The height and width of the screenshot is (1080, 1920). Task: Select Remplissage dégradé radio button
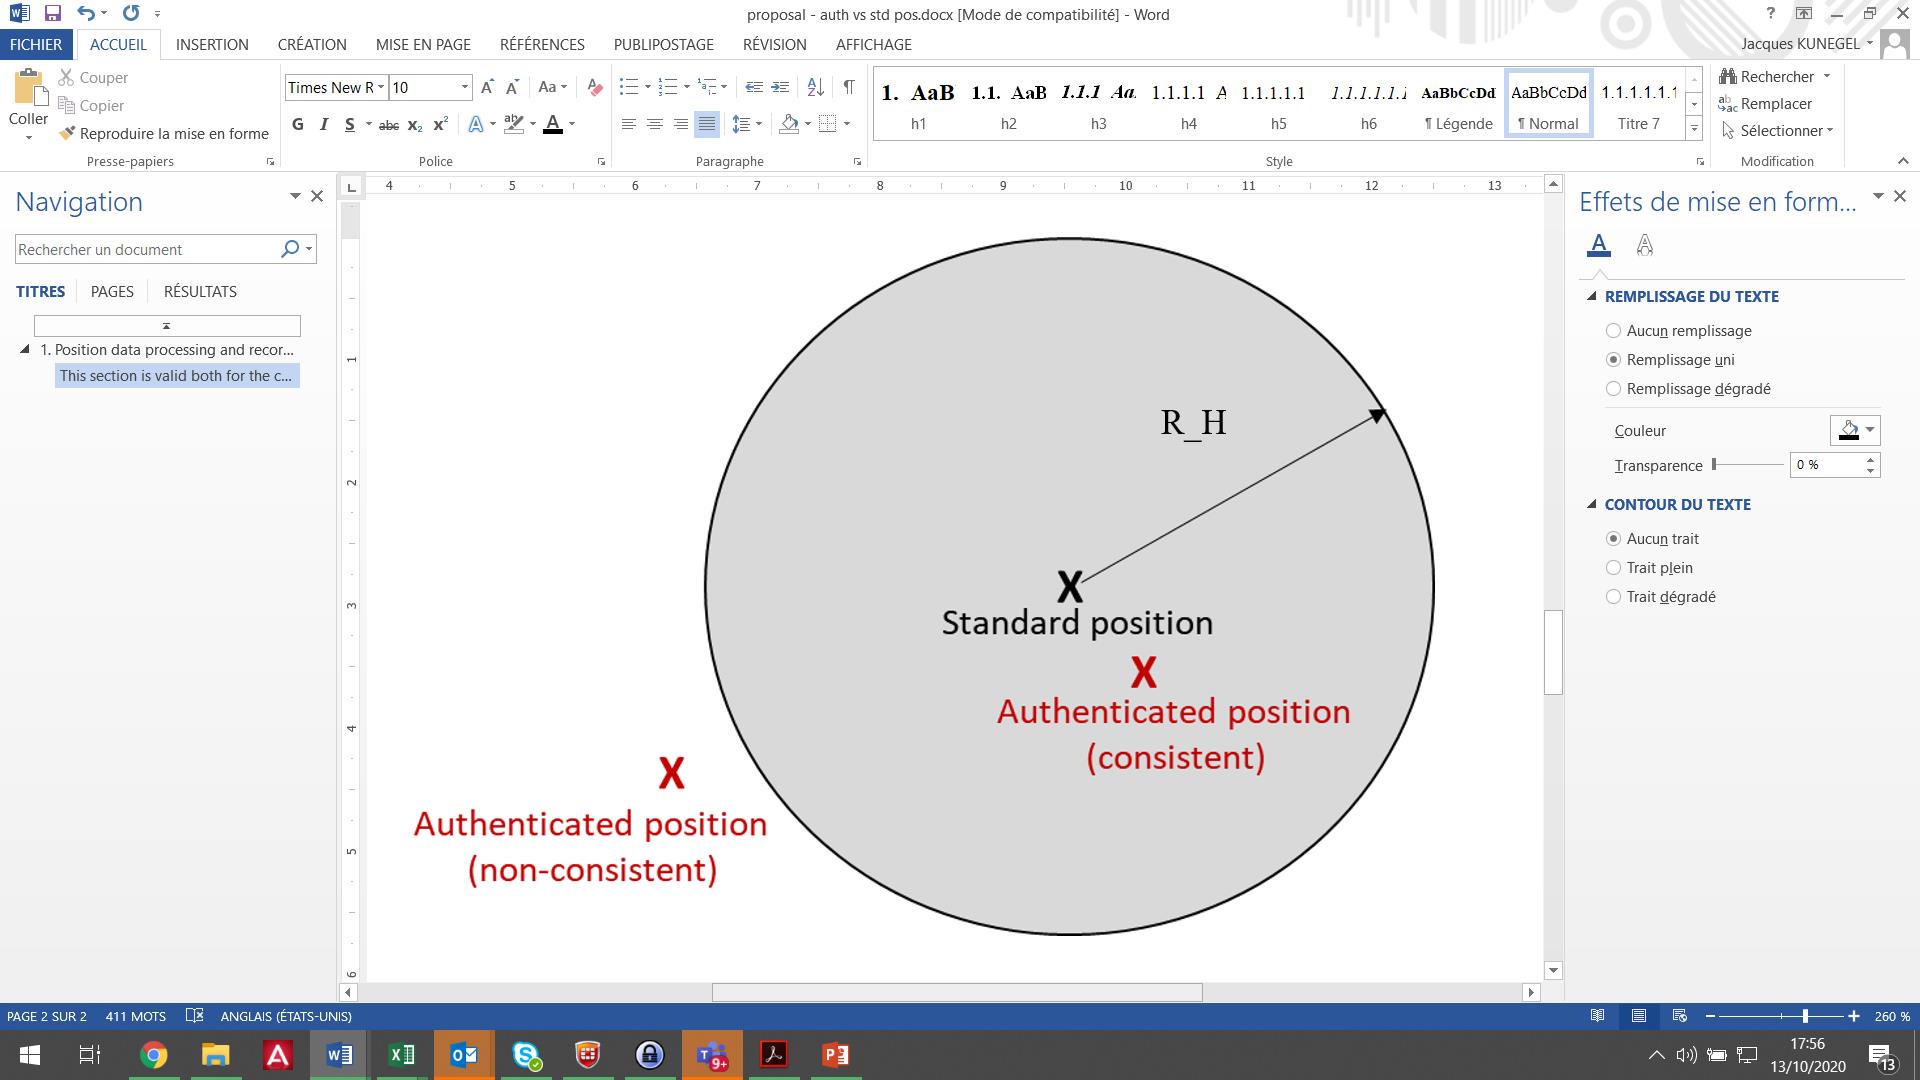[1613, 389]
